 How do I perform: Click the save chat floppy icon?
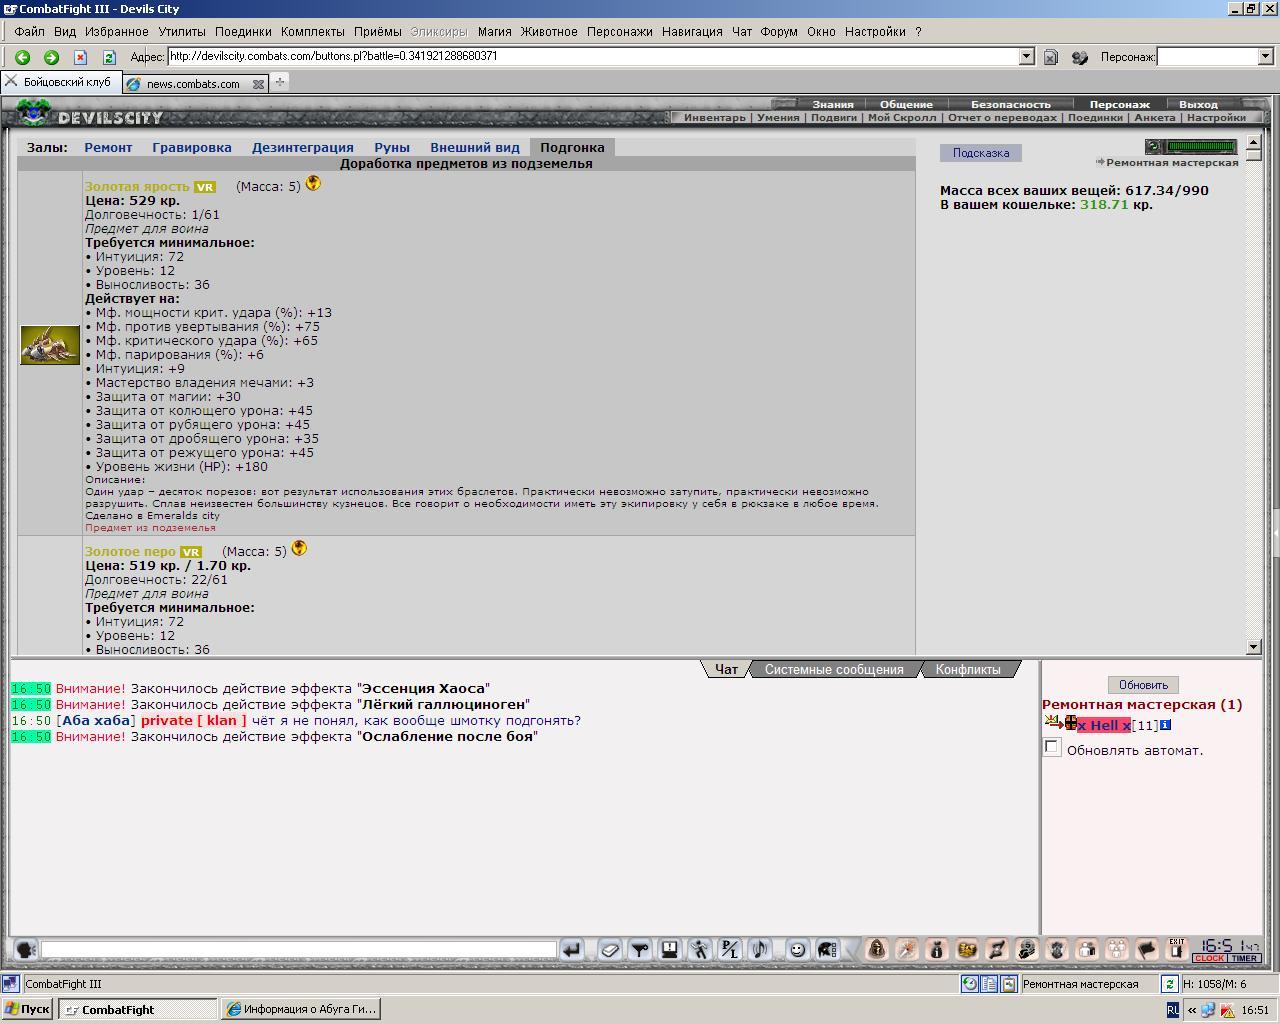click(x=670, y=949)
